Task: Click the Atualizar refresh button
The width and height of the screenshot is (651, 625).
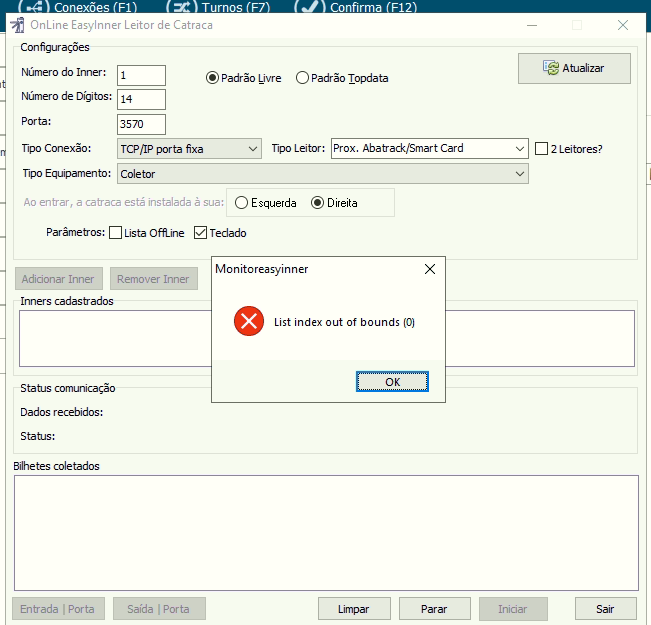Action: pyautogui.click(x=574, y=68)
